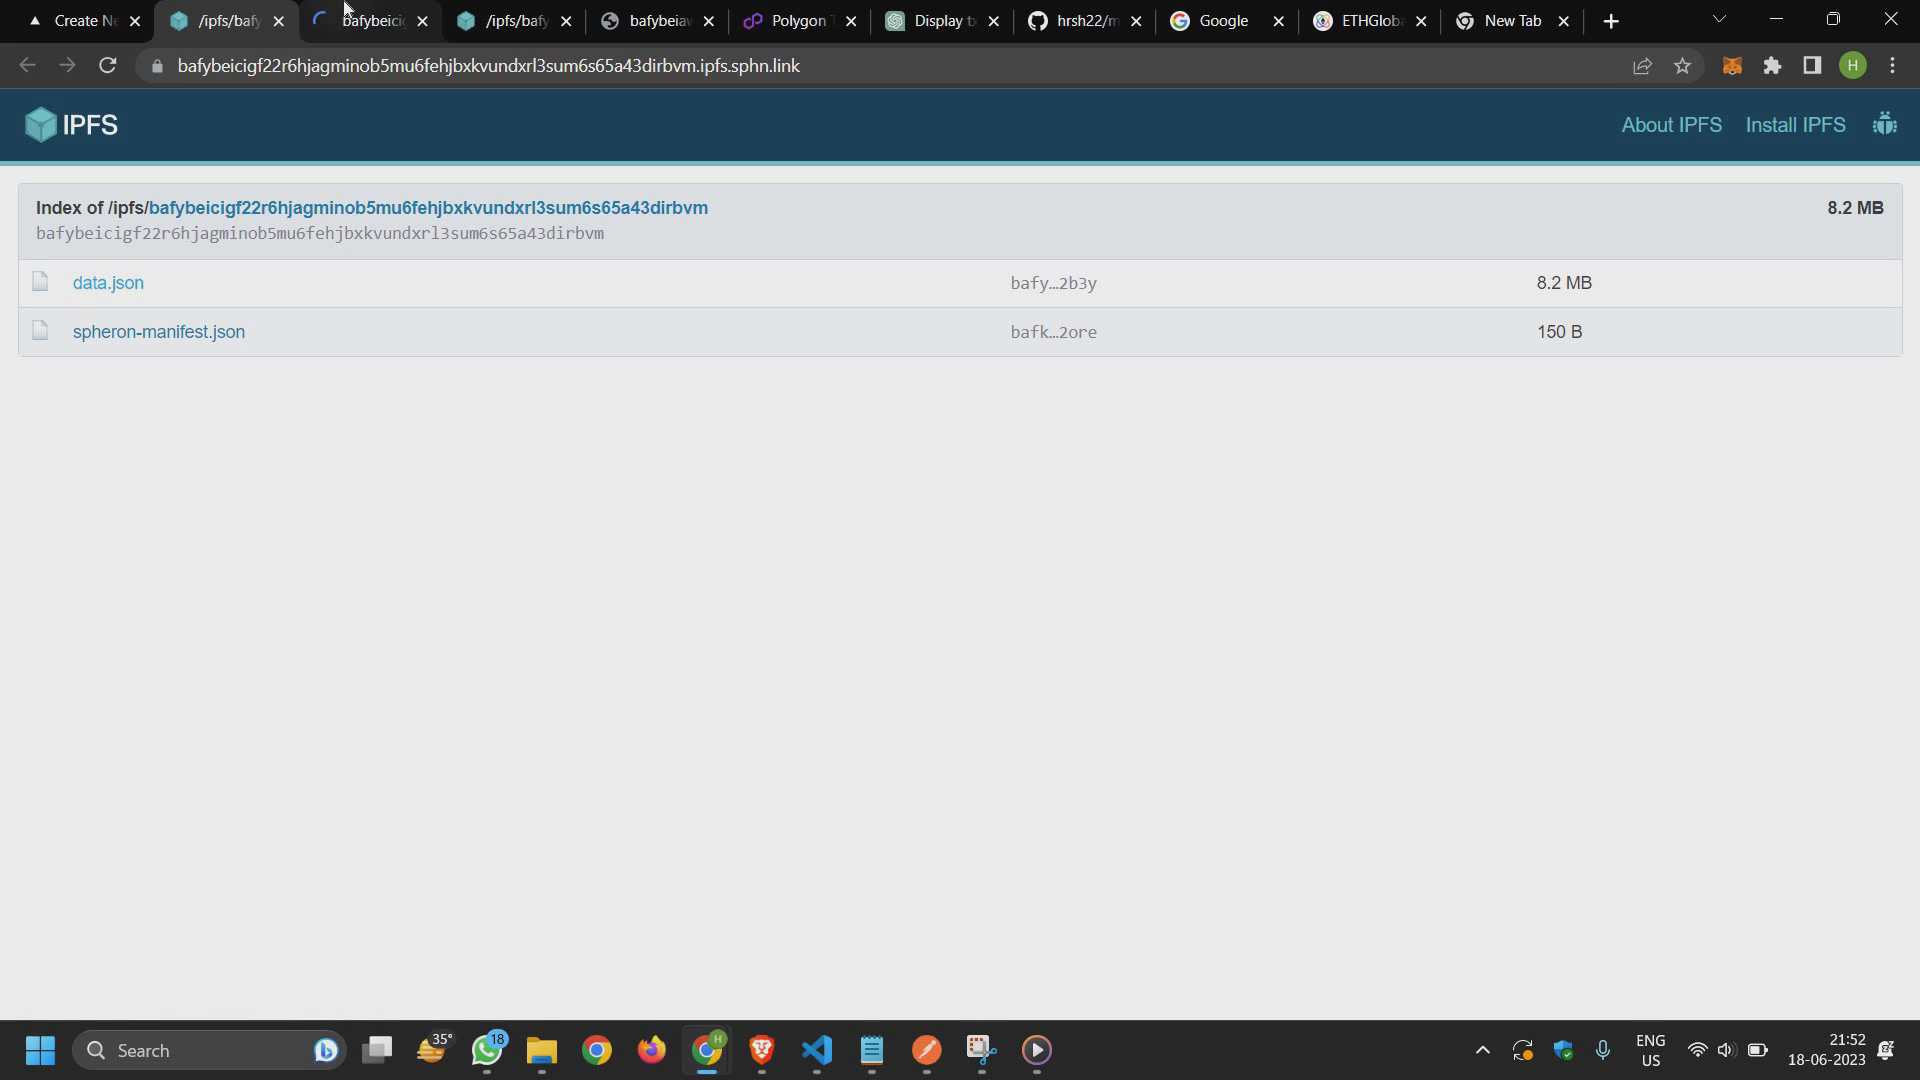
Task: Close the Google tab
Action: tap(1278, 21)
